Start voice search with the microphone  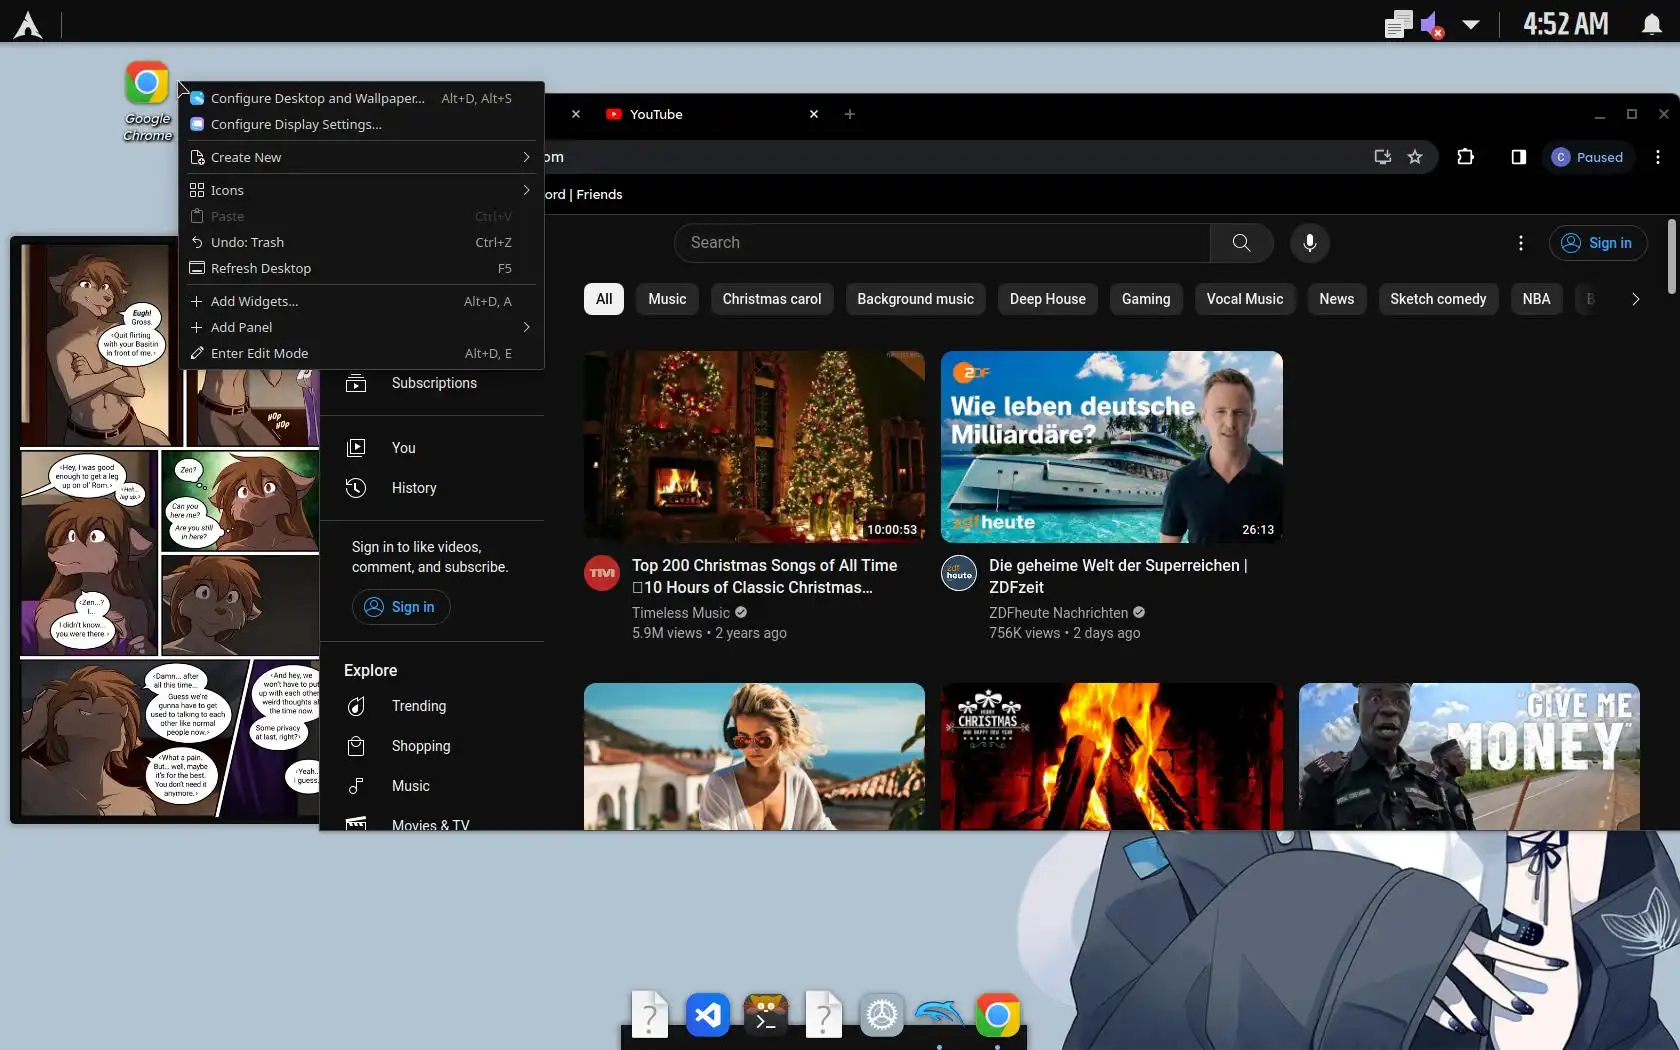1309,243
